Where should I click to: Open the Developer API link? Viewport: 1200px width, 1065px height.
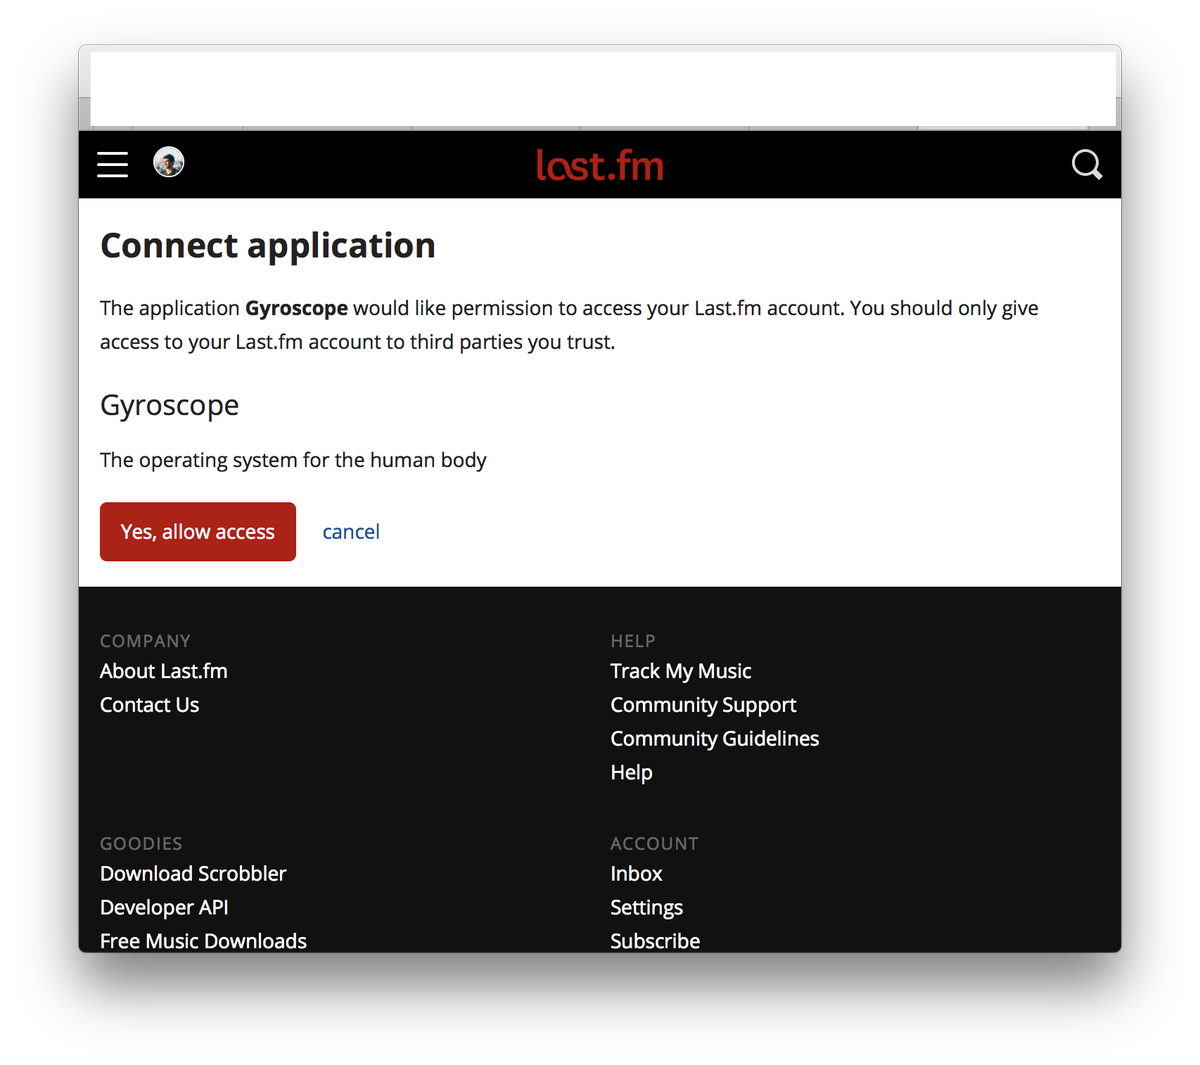coord(164,907)
